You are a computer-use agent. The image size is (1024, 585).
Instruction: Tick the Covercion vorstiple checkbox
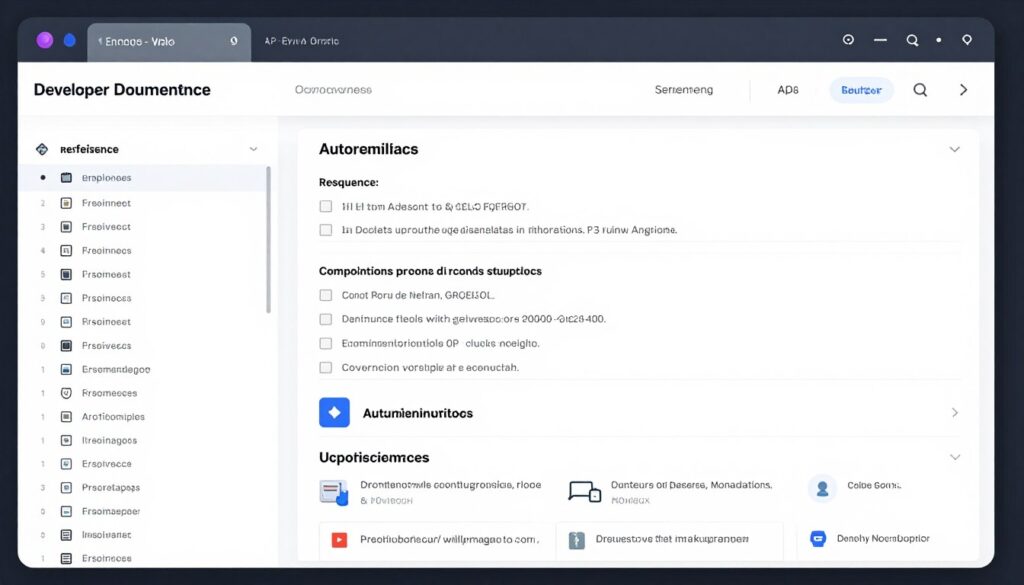[x=325, y=367]
